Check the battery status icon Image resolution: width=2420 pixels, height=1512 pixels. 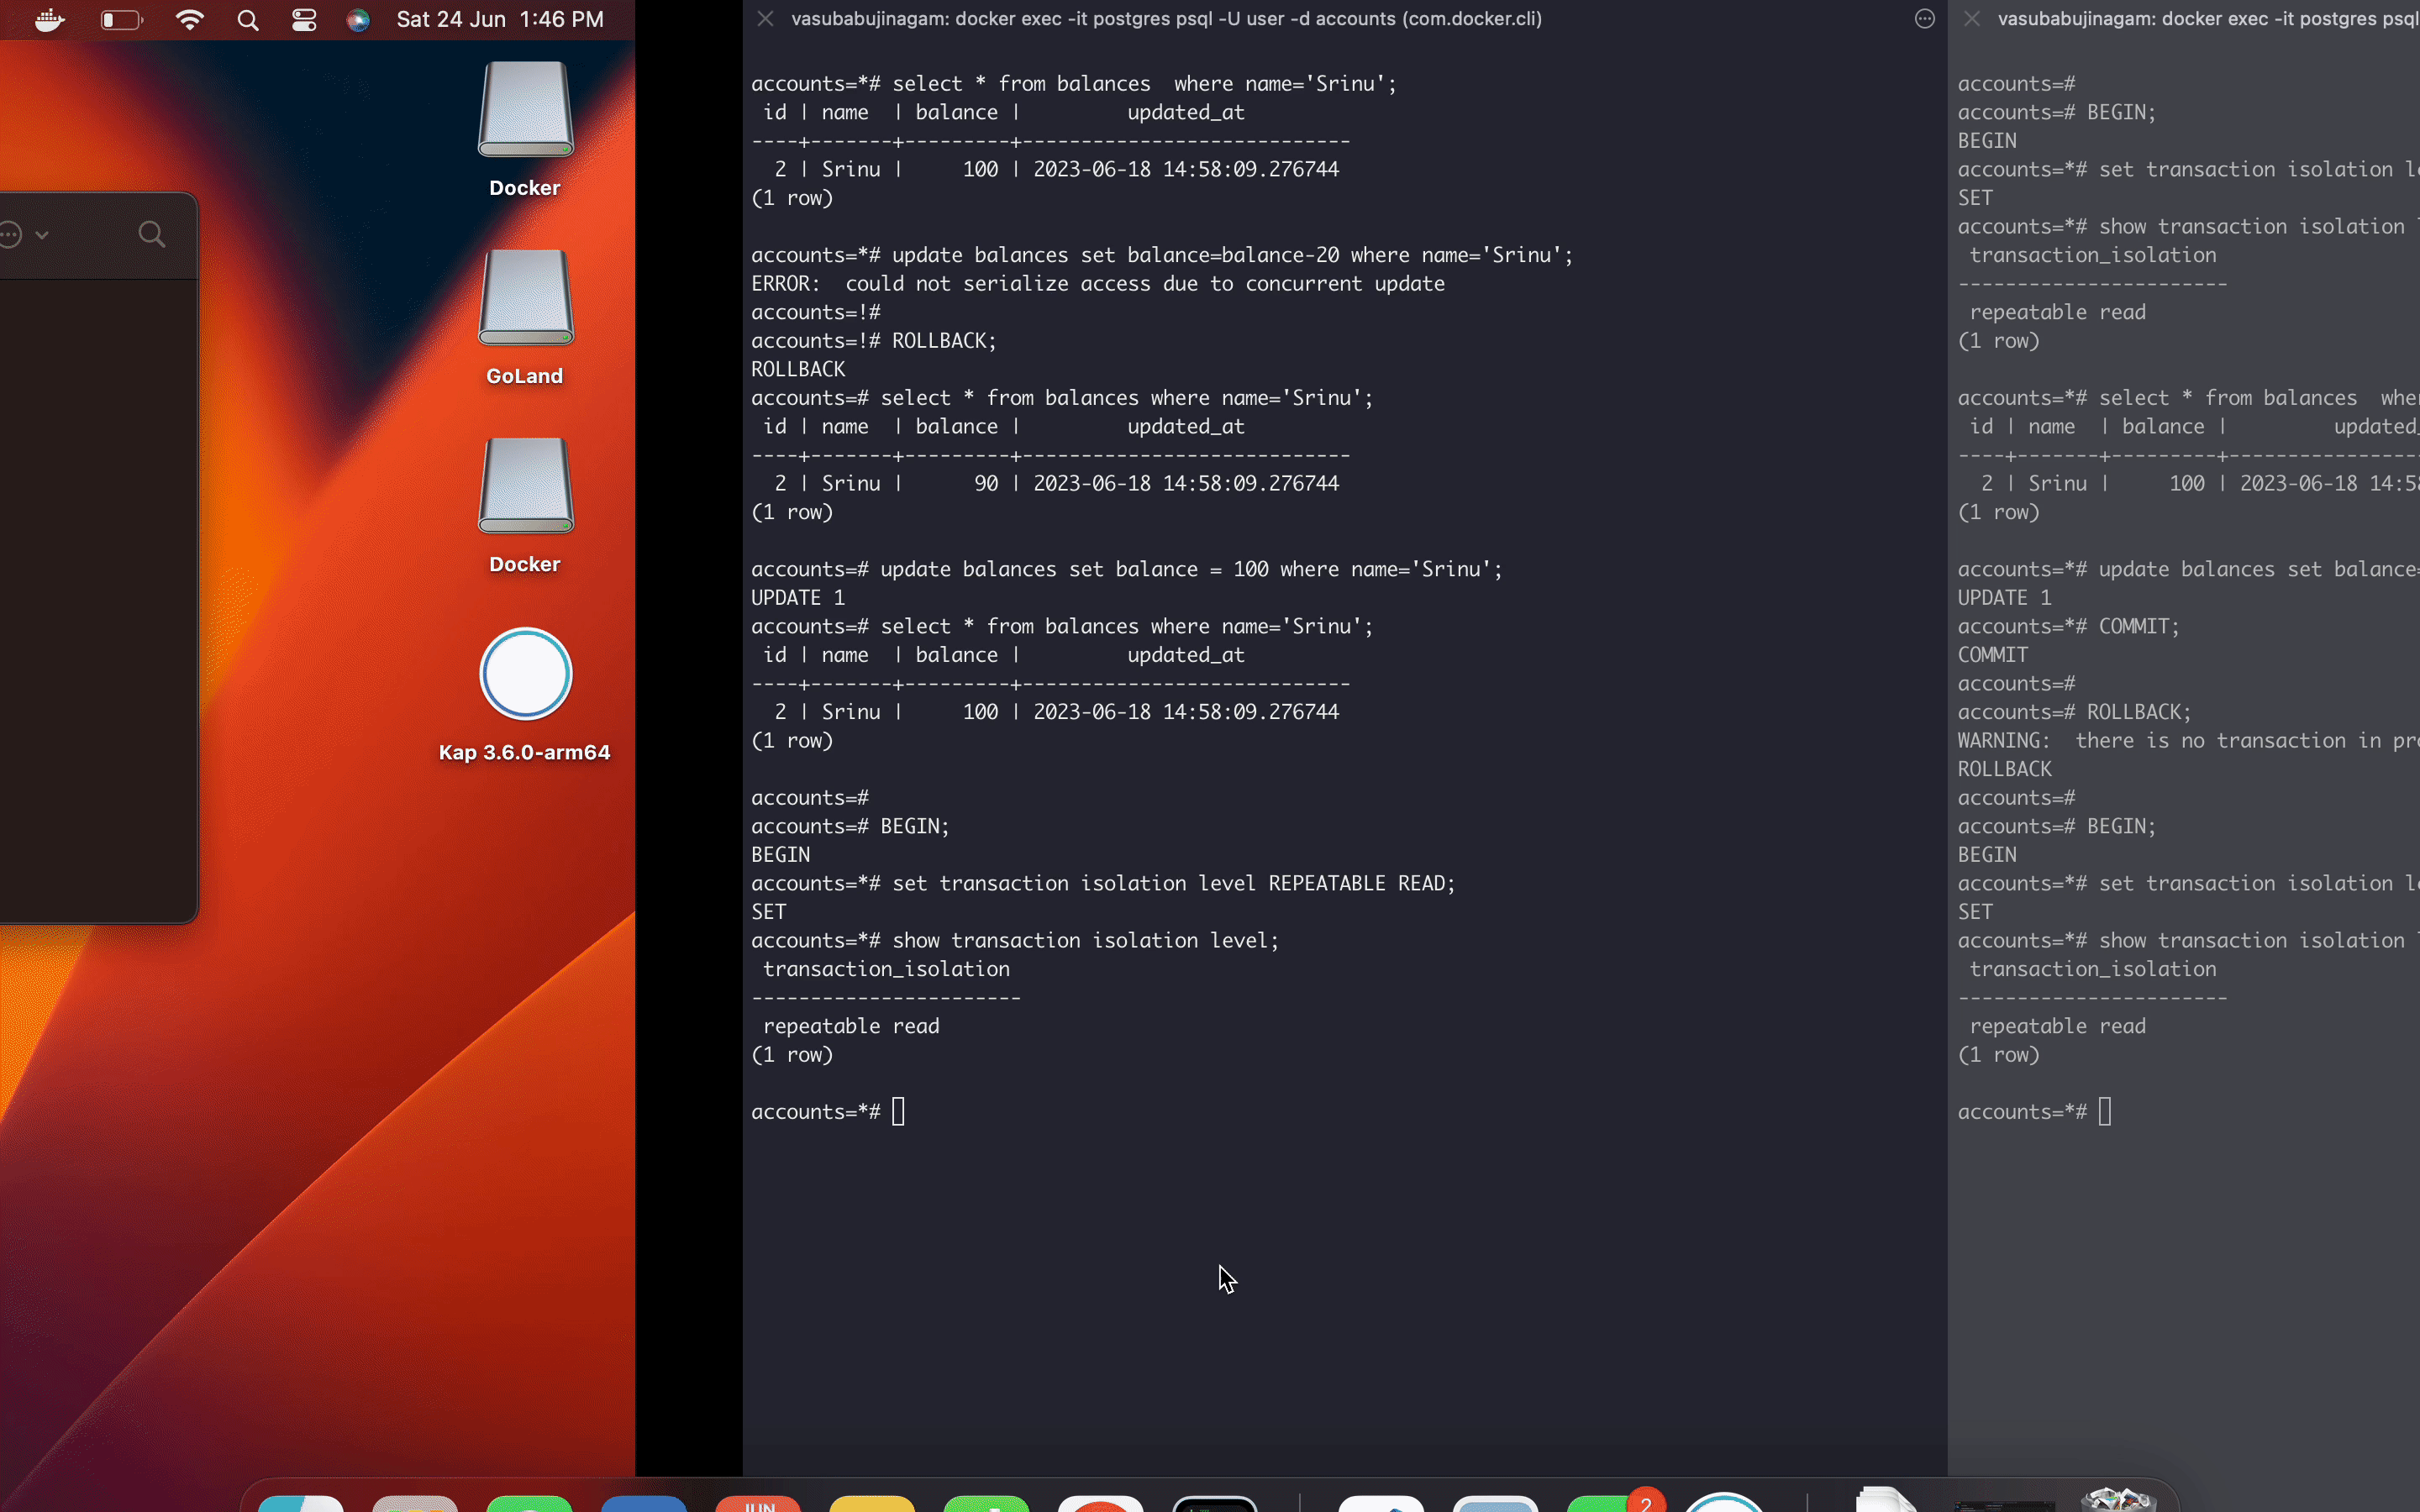(x=122, y=19)
